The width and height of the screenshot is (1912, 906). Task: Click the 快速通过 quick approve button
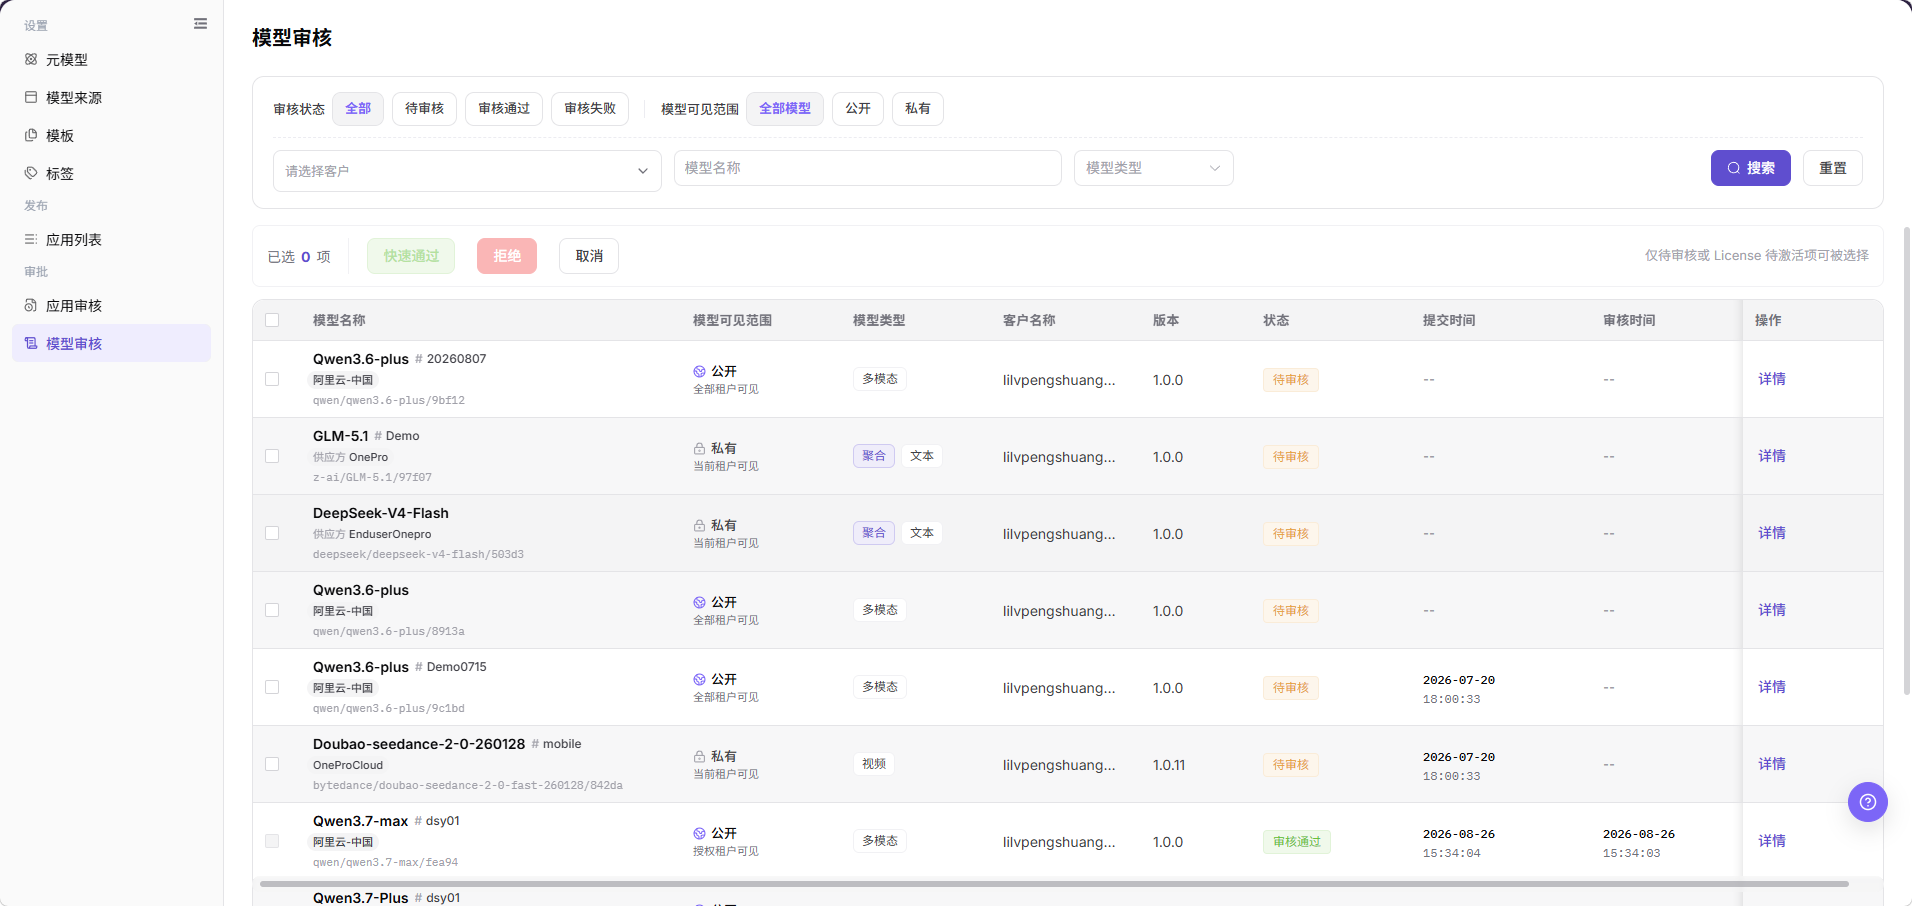coord(411,256)
